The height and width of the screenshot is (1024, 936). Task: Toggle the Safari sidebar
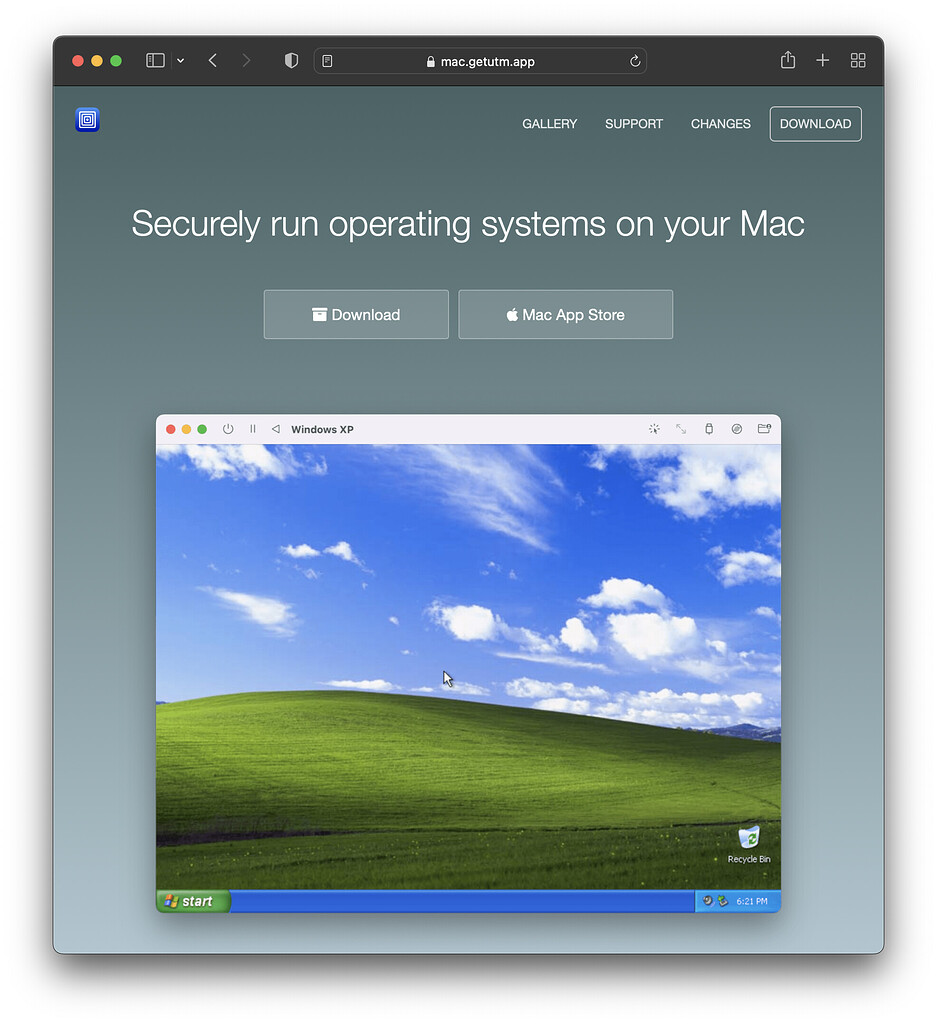pyautogui.click(x=155, y=60)
